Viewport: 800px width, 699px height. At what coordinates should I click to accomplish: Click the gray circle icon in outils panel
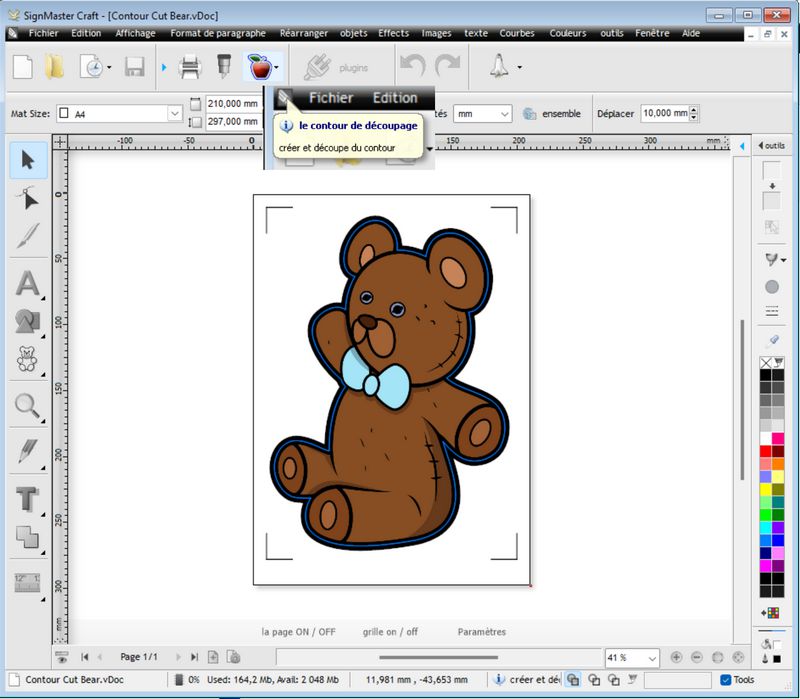coord(772,287)
